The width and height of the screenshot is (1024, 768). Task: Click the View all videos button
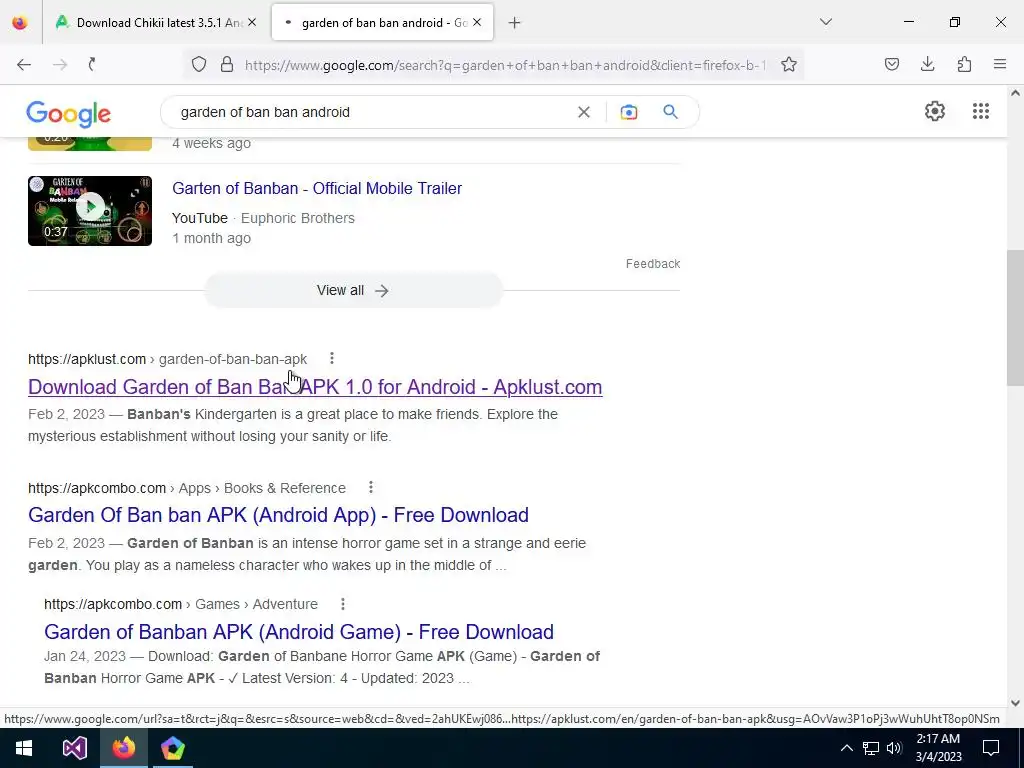pos(353,291)
